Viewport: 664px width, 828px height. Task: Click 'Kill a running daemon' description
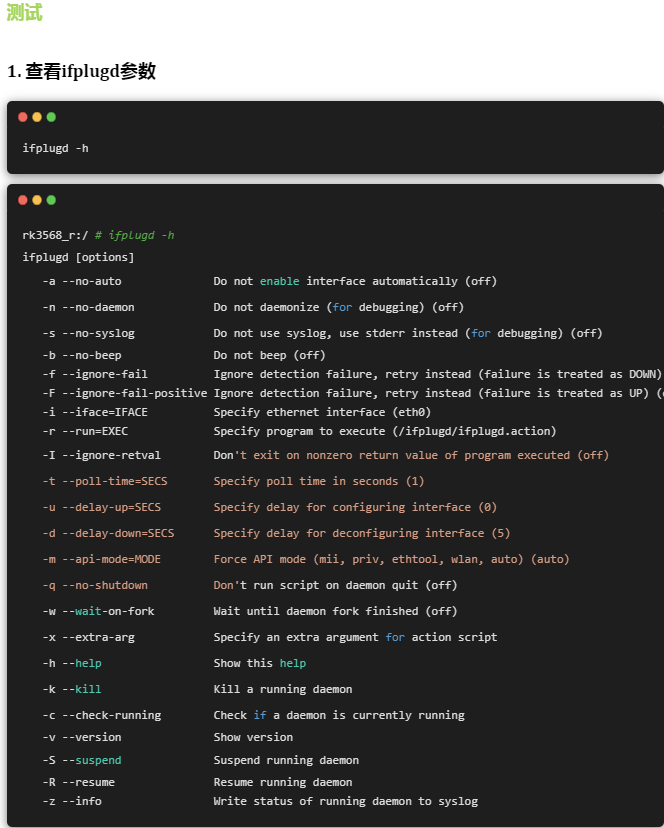pos(283,689)
